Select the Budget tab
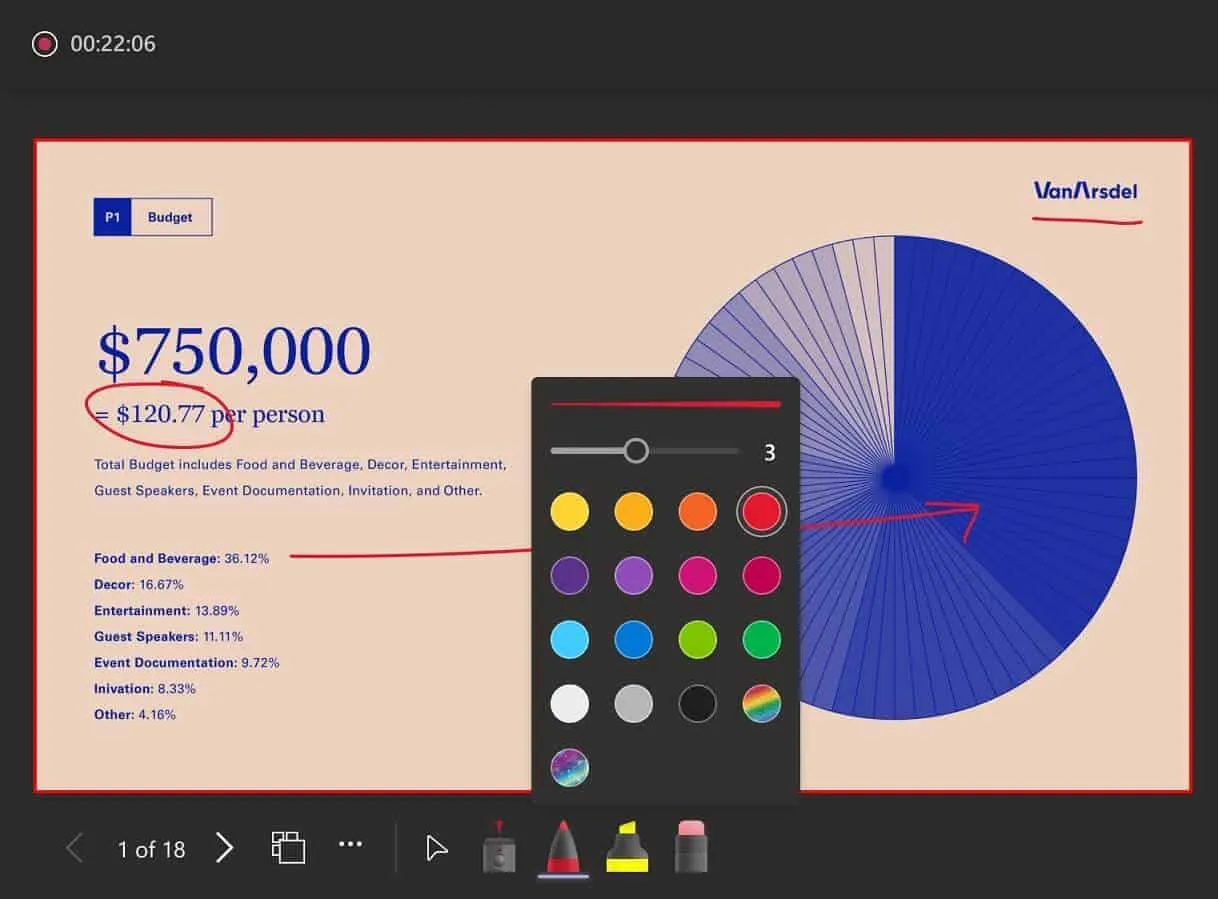Screen dimensions: 1218x899 point(169,217)
